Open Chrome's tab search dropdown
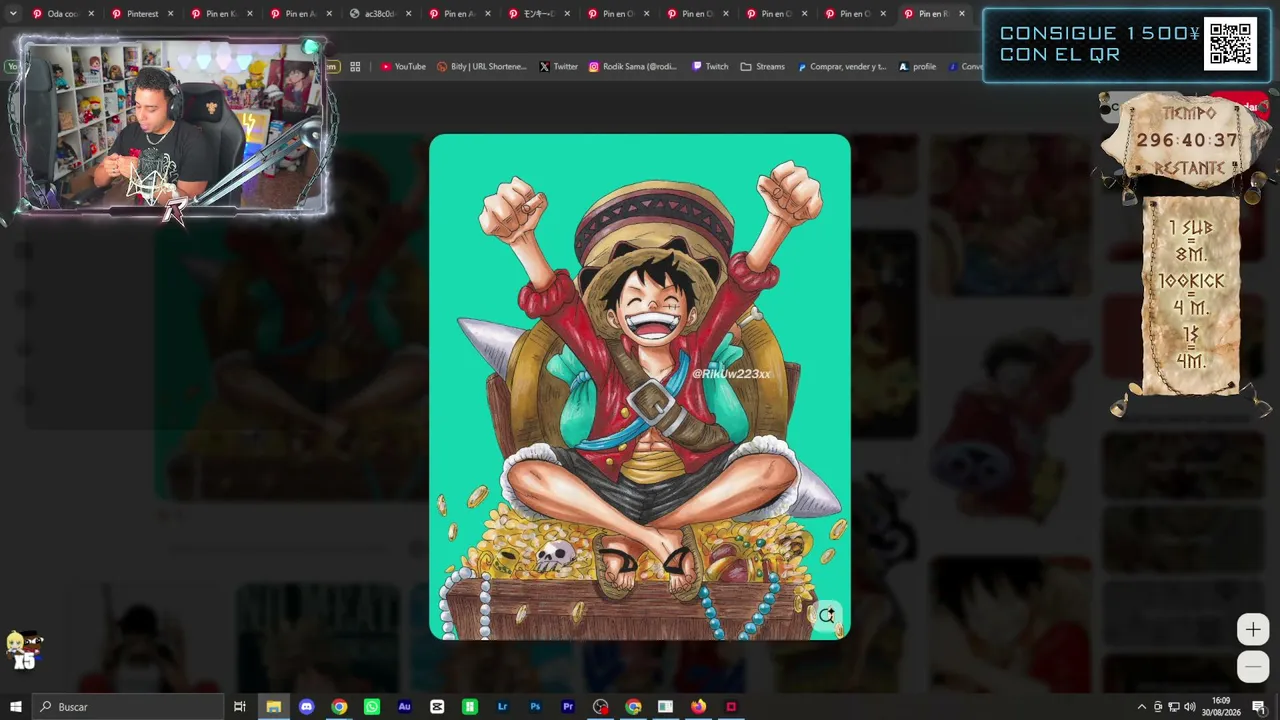The image size is (1280, 720). (13, 14)
